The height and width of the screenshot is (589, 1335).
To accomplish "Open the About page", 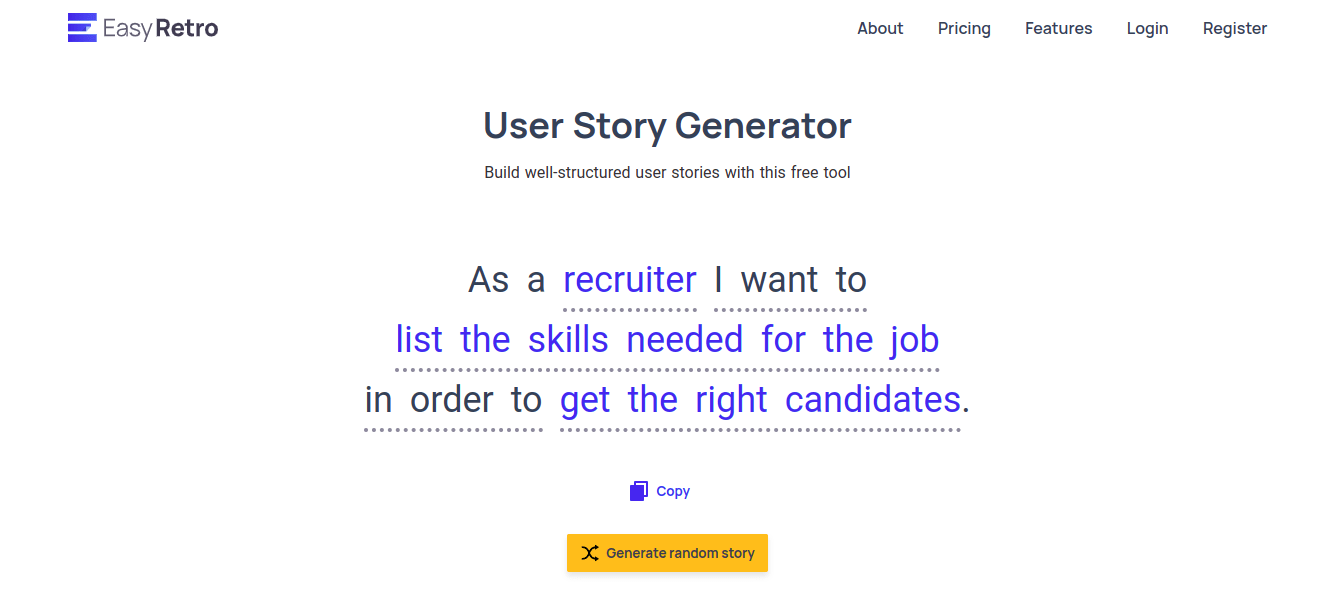I will tap(880, 28).
